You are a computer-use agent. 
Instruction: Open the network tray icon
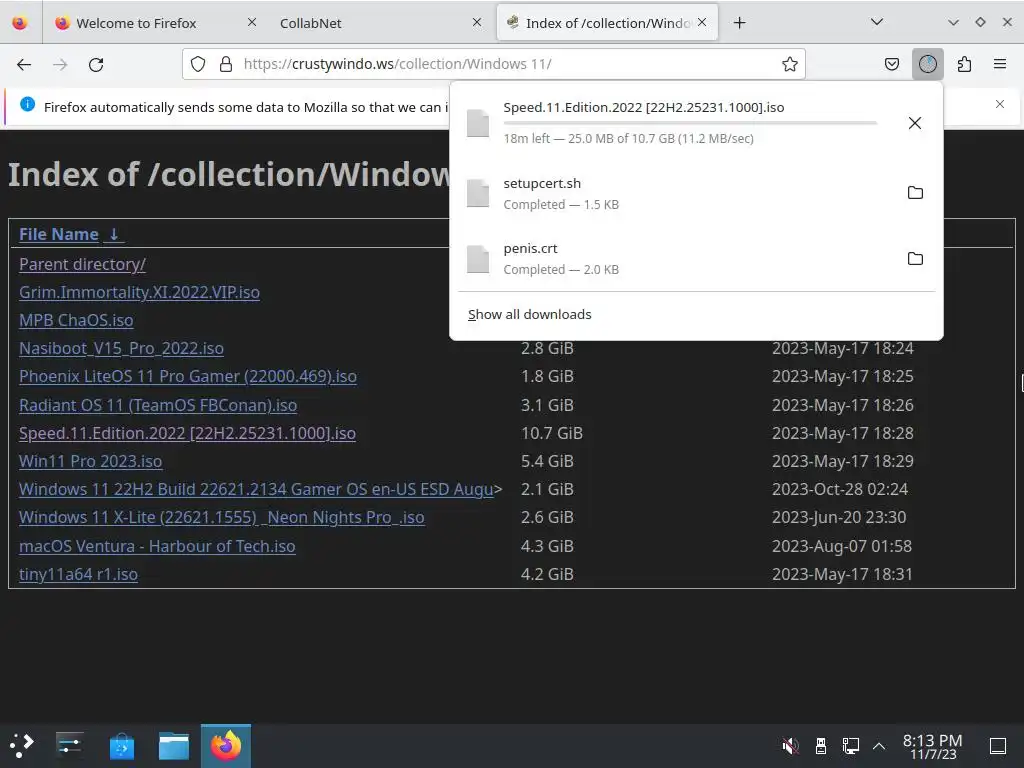tap(850, 745)
